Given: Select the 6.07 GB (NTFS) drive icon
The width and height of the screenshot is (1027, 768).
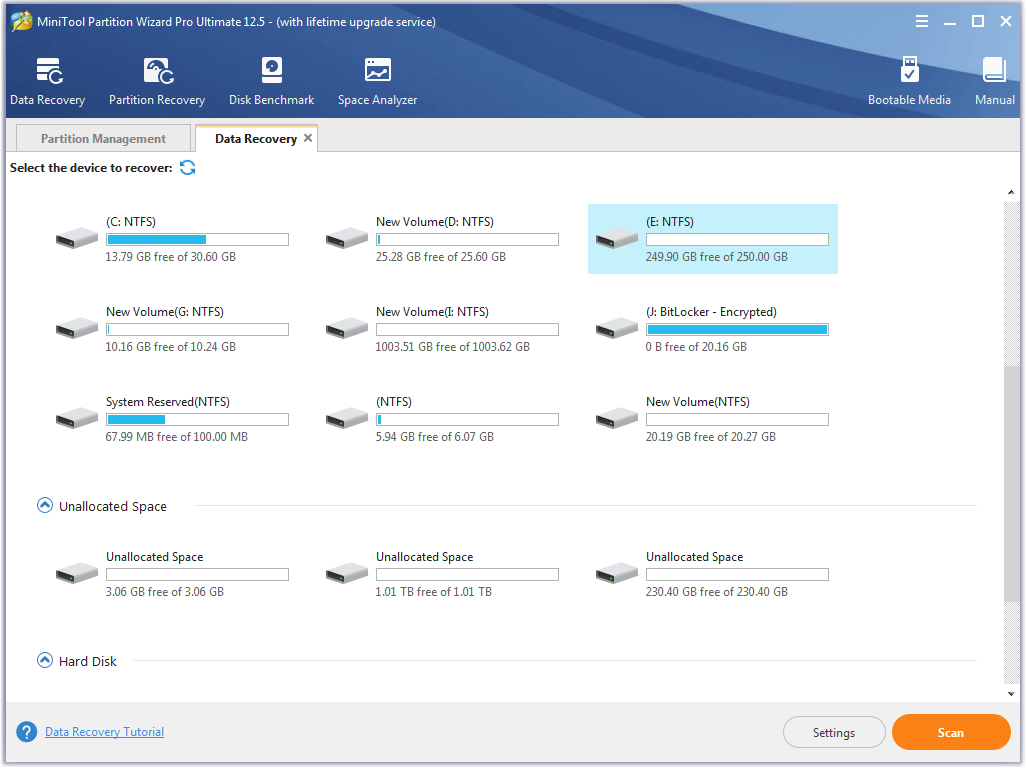Looking at the screenshot, I should [x=346, y=418].
